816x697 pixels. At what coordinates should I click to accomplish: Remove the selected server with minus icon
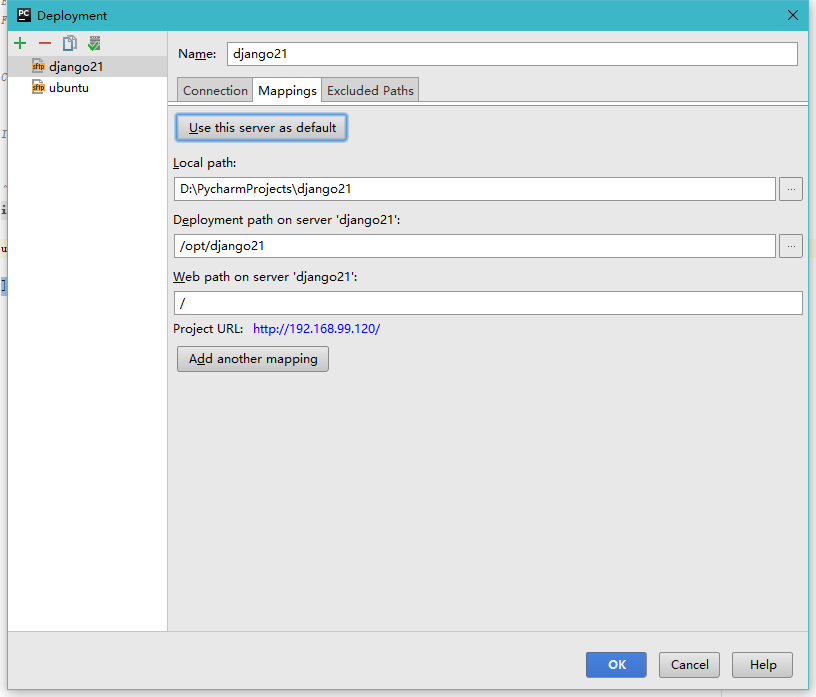tap(45, 43)
